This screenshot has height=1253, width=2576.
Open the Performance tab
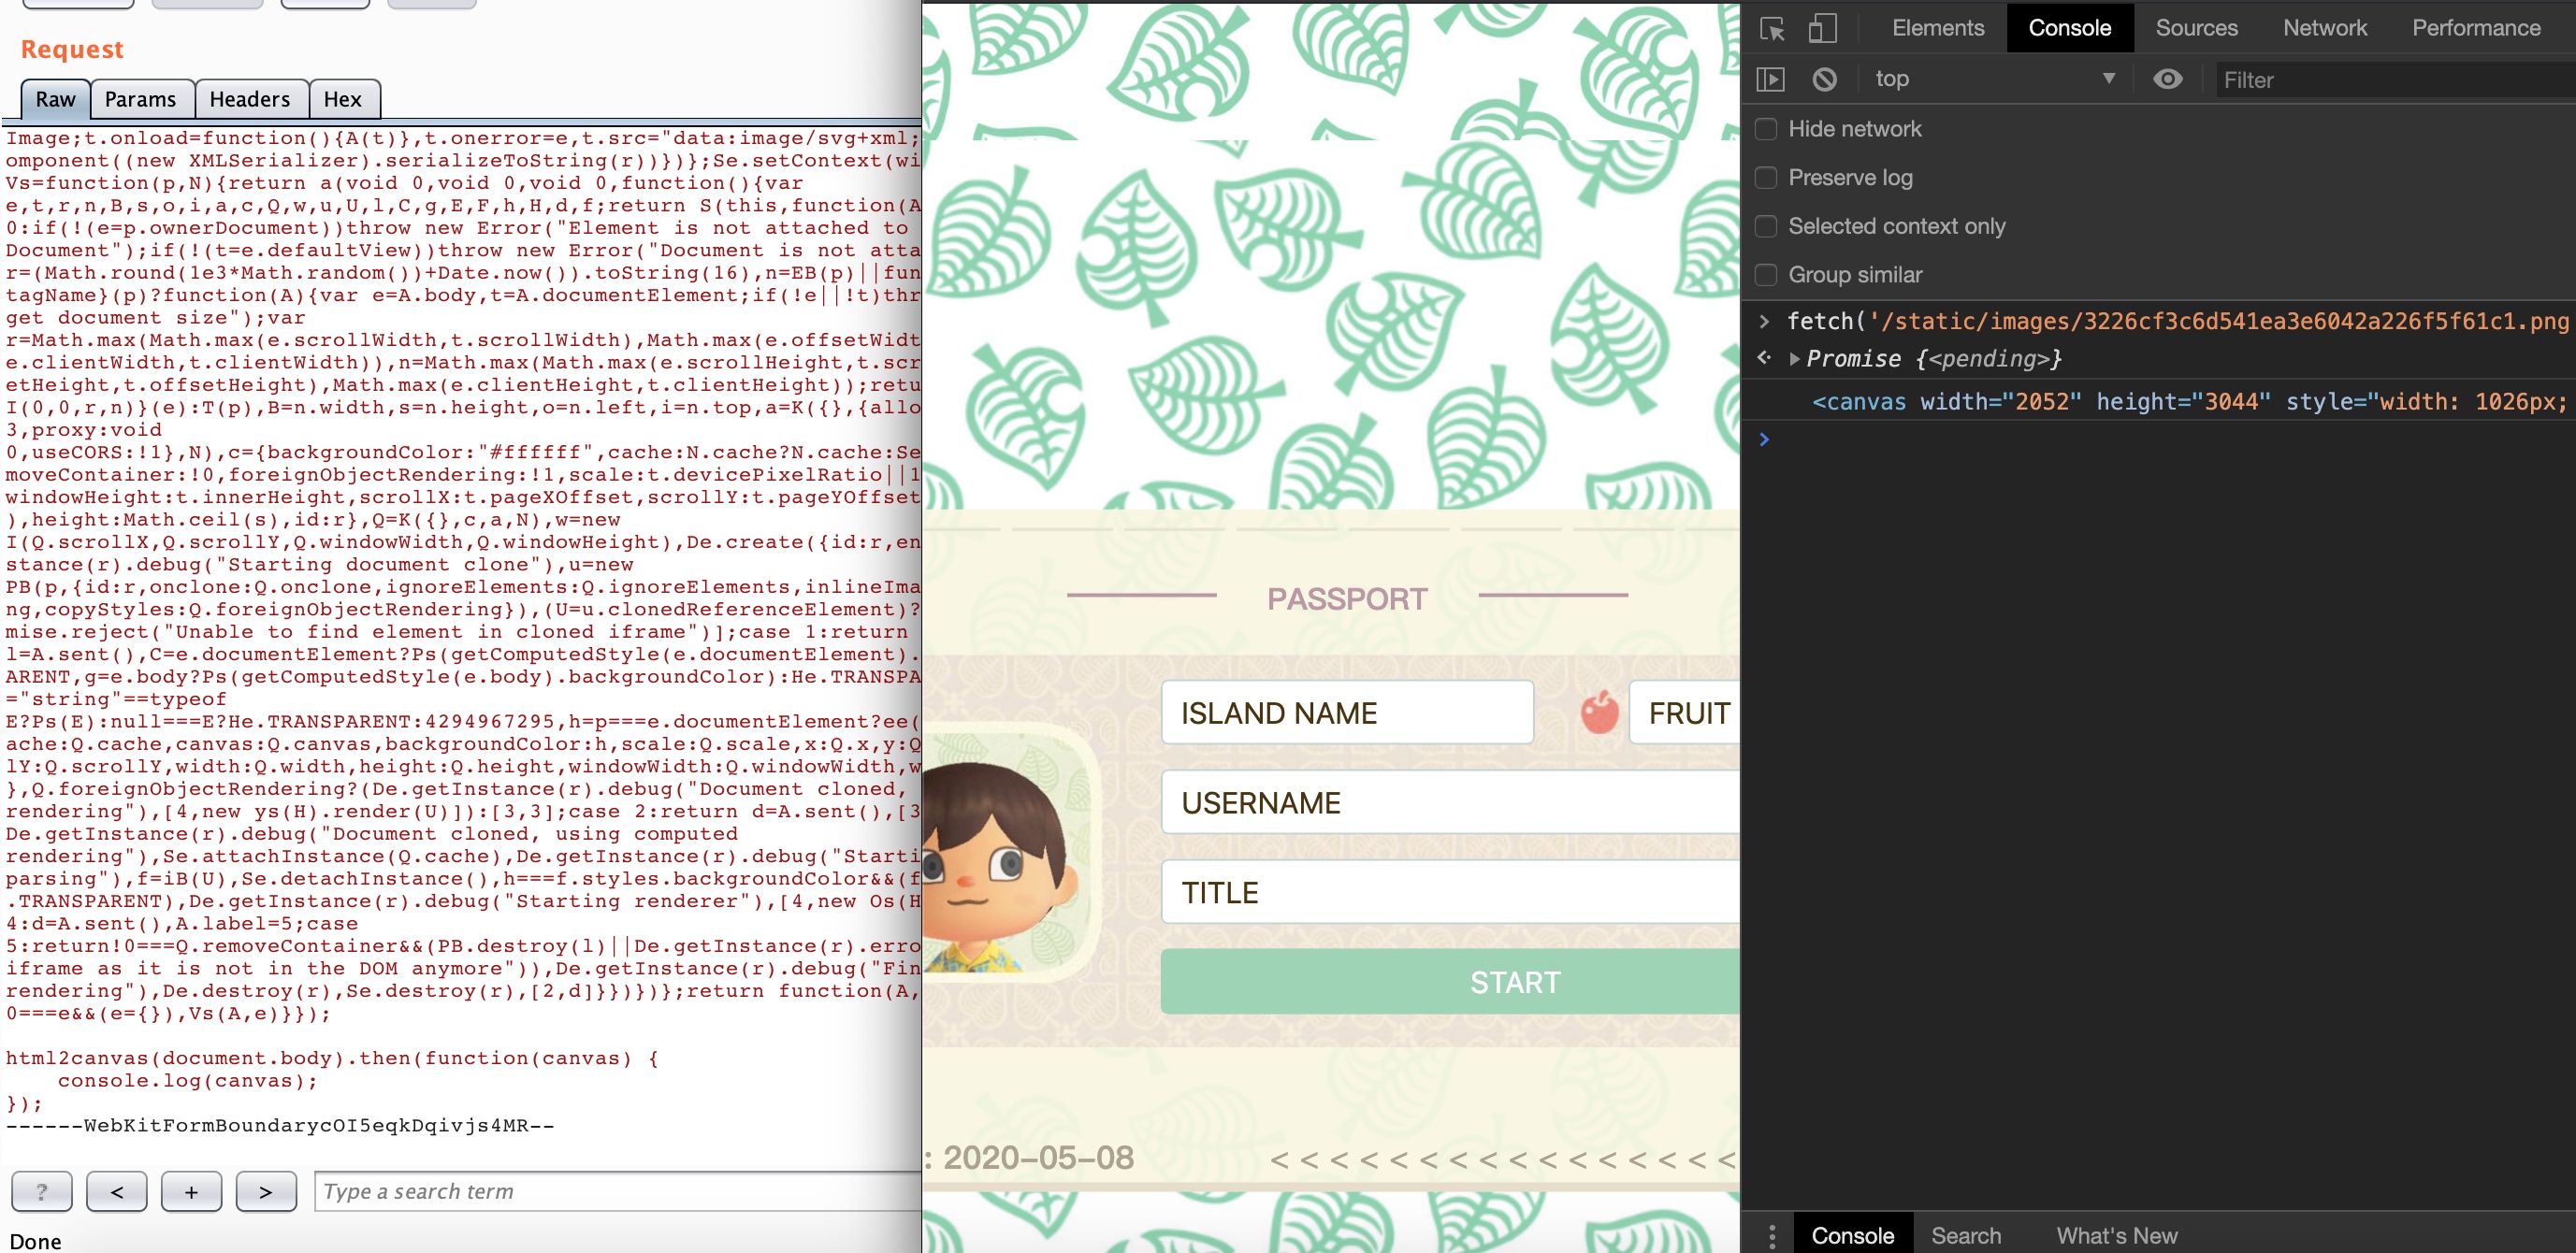pyautogui.click(x=2475, y=28)
